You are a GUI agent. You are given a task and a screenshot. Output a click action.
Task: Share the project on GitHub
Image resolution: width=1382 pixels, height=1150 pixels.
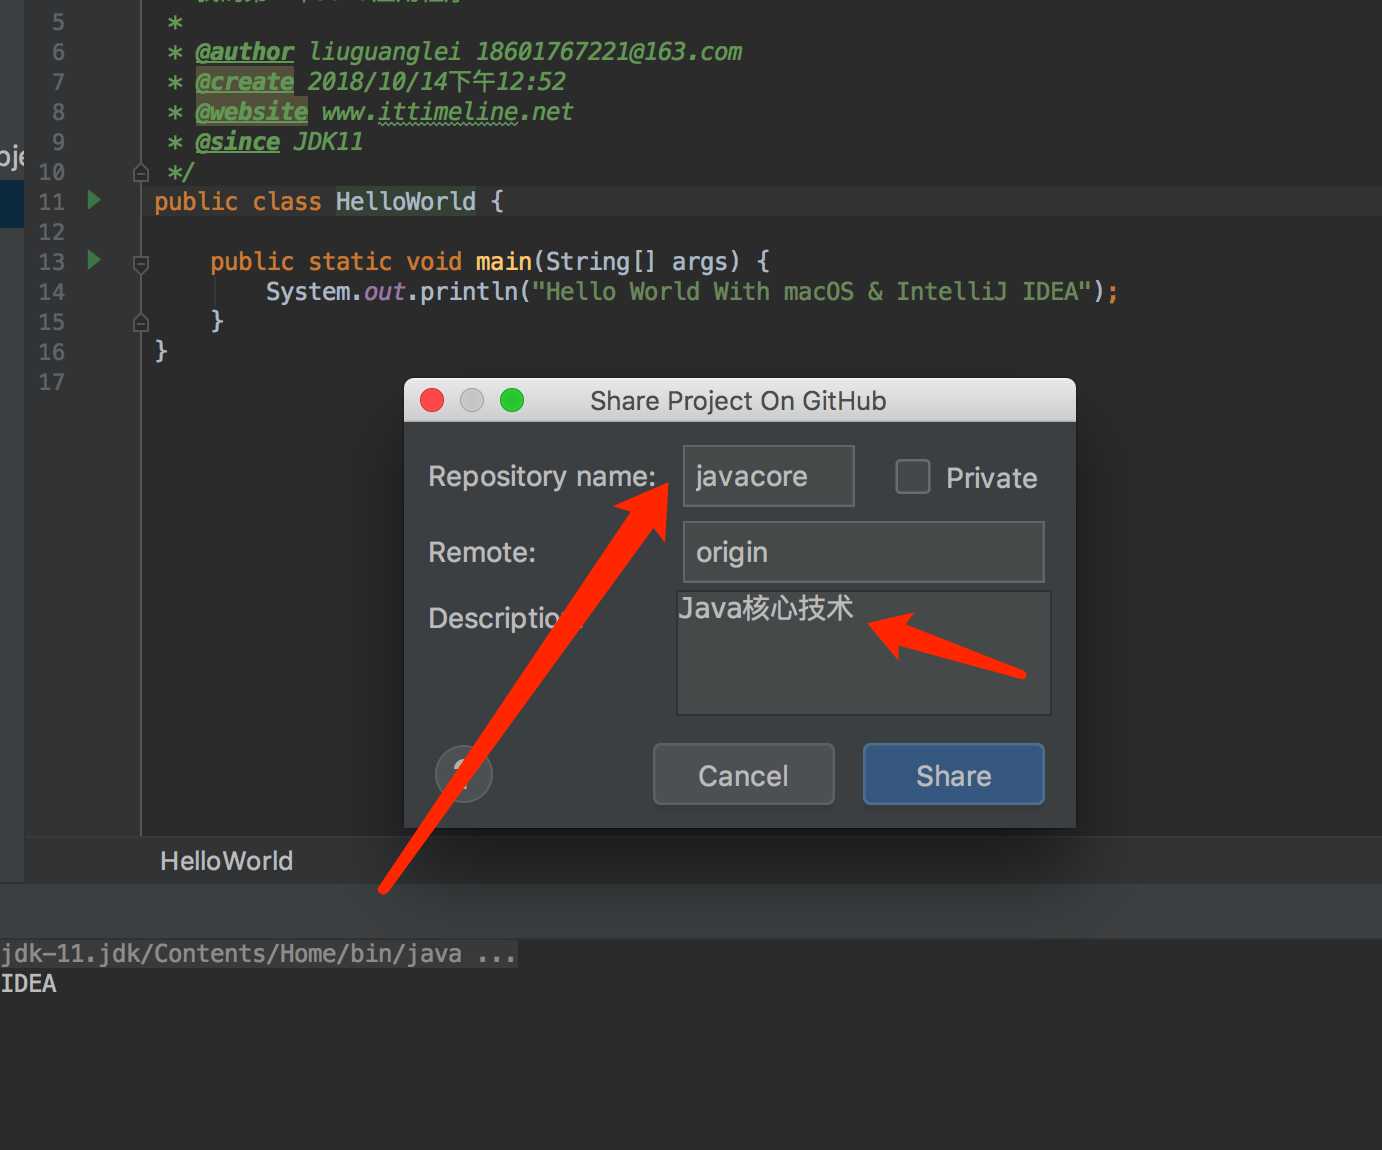[953, 775]
